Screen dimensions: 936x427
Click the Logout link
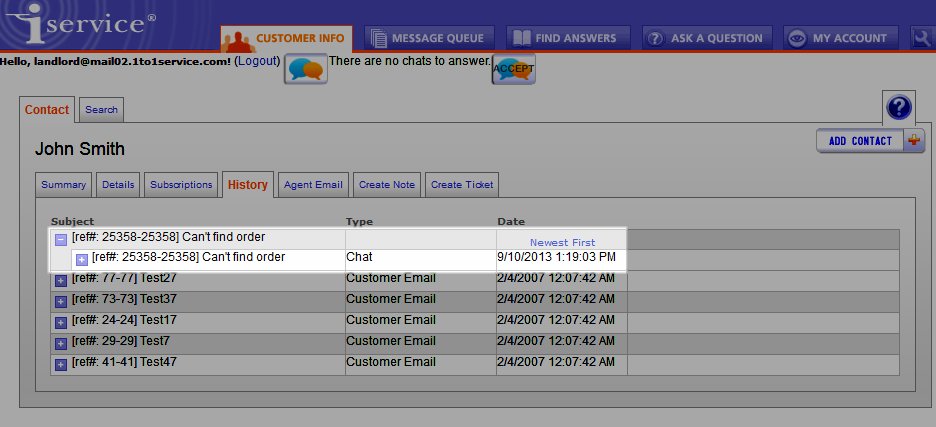256,61
